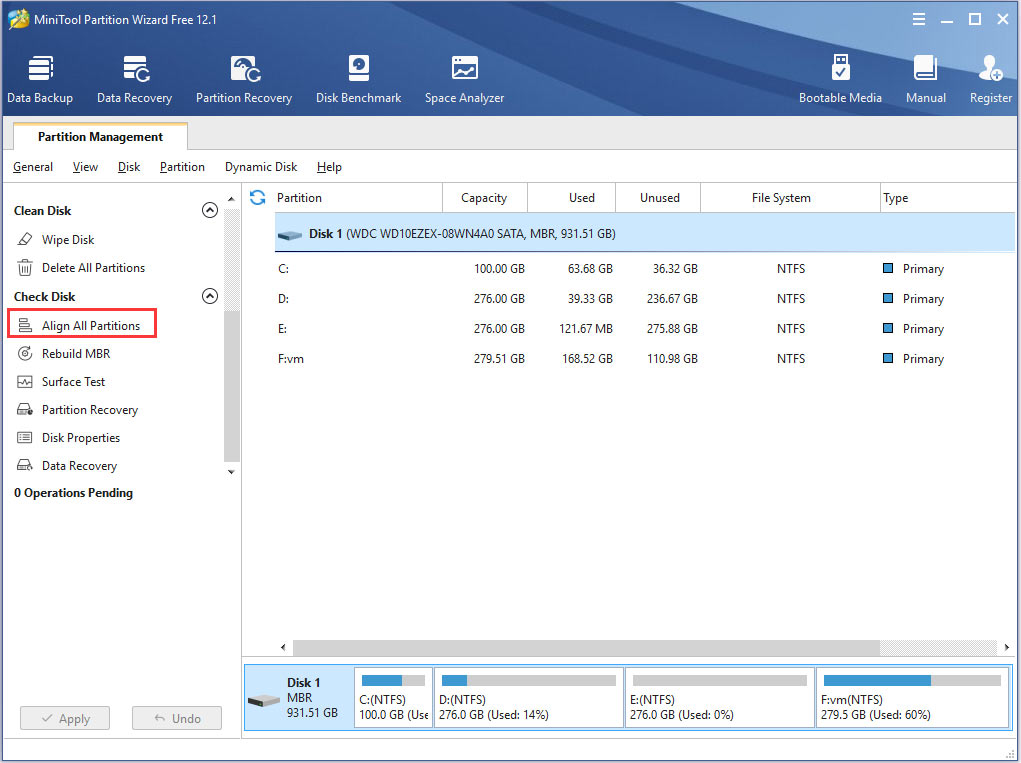Click the Delete All Partitions trash icon

tap(25, 268)
